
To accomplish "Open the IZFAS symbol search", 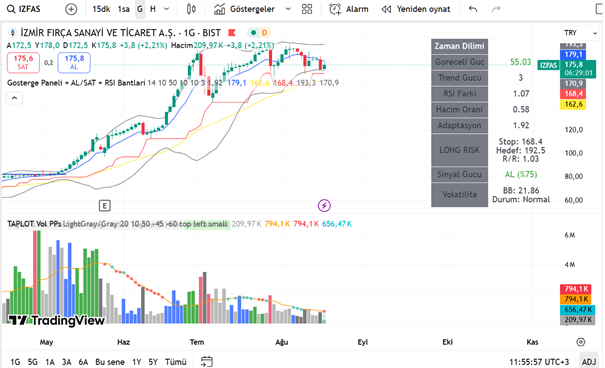I will click(x=24, y=9).
